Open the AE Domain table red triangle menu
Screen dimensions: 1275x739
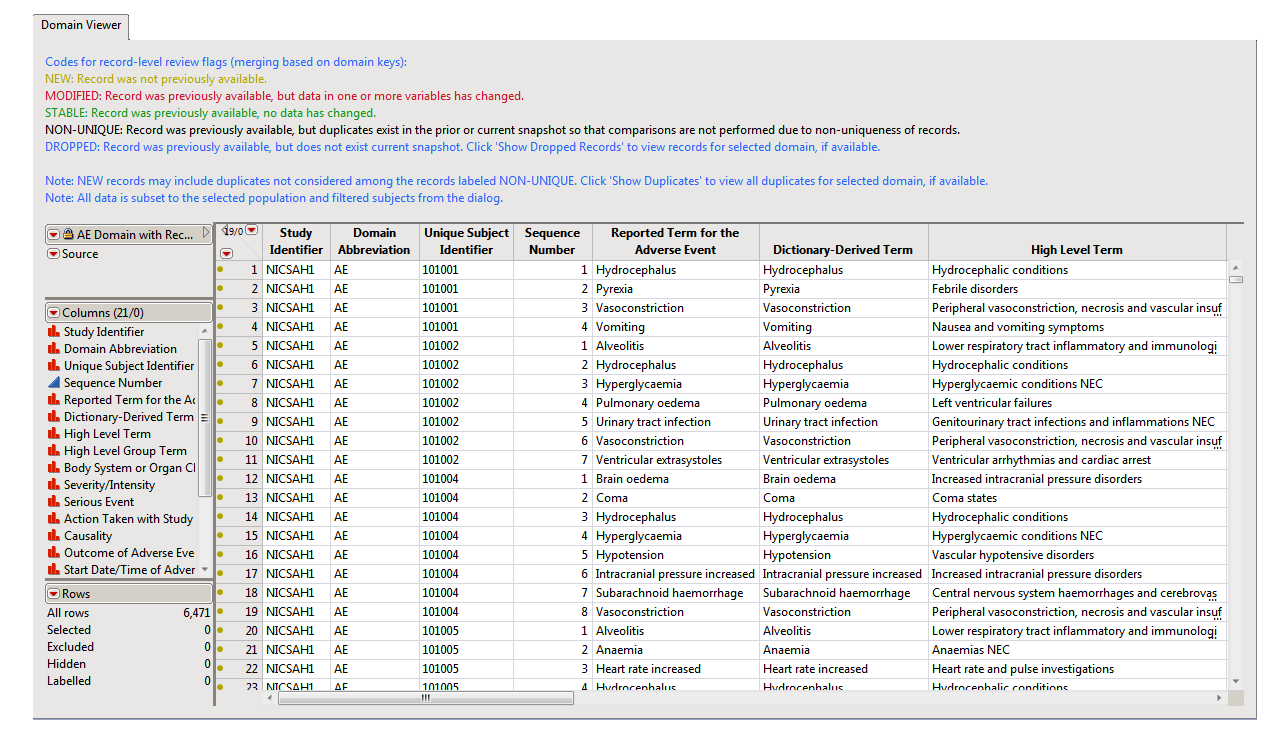click(x=54, y=235)
